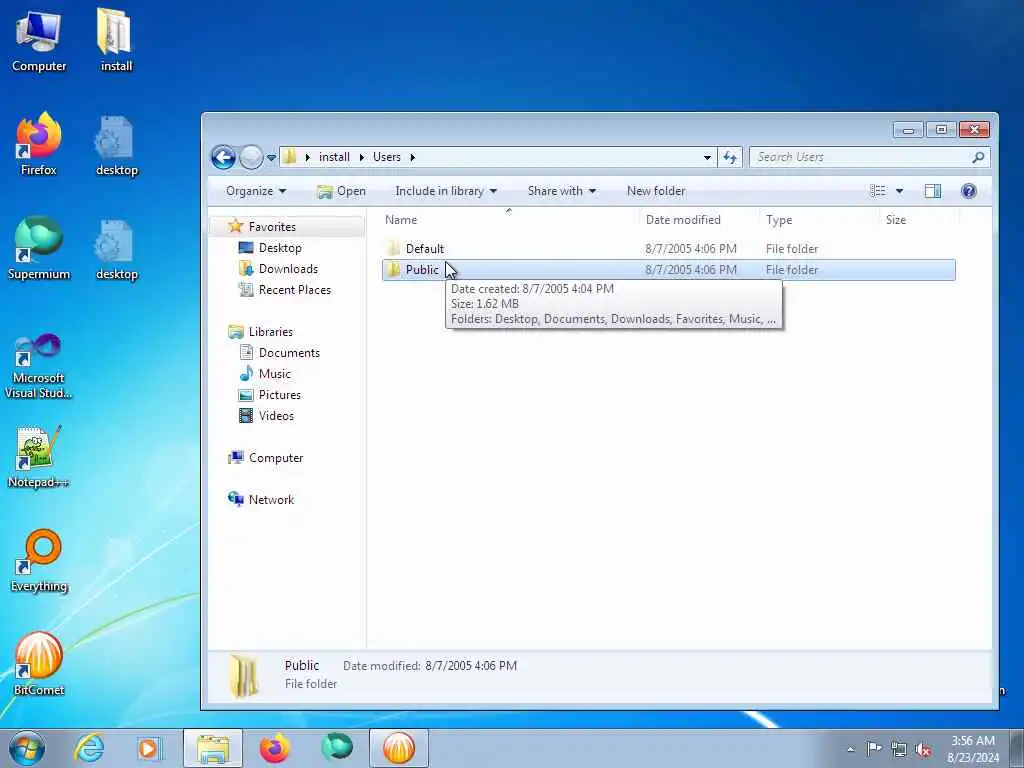This screenshot has height=768, width=1024.
Task: Click the install breadcrumb segment
Action: 334,157
